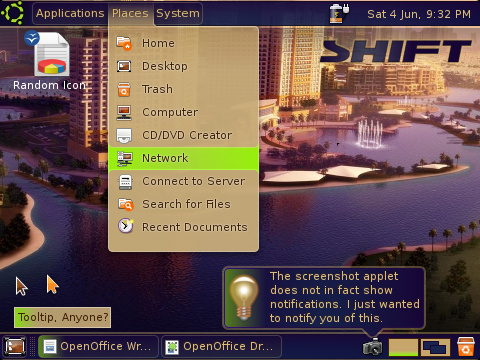Click the Home folder icon
The height and width of the screenshot is (360, 480).
coord(124,43)
